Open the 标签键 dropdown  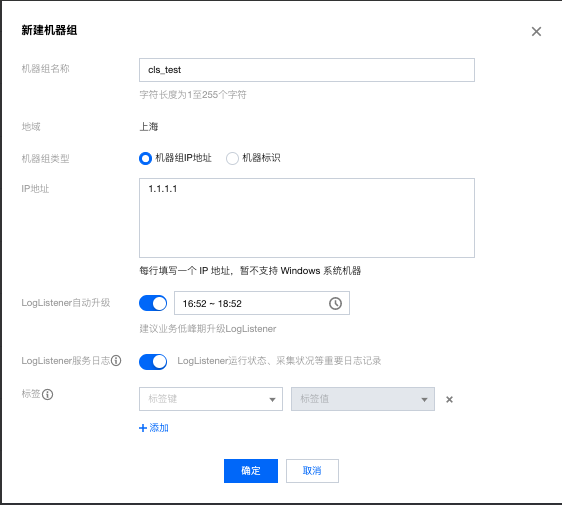(x=211, y=399)
